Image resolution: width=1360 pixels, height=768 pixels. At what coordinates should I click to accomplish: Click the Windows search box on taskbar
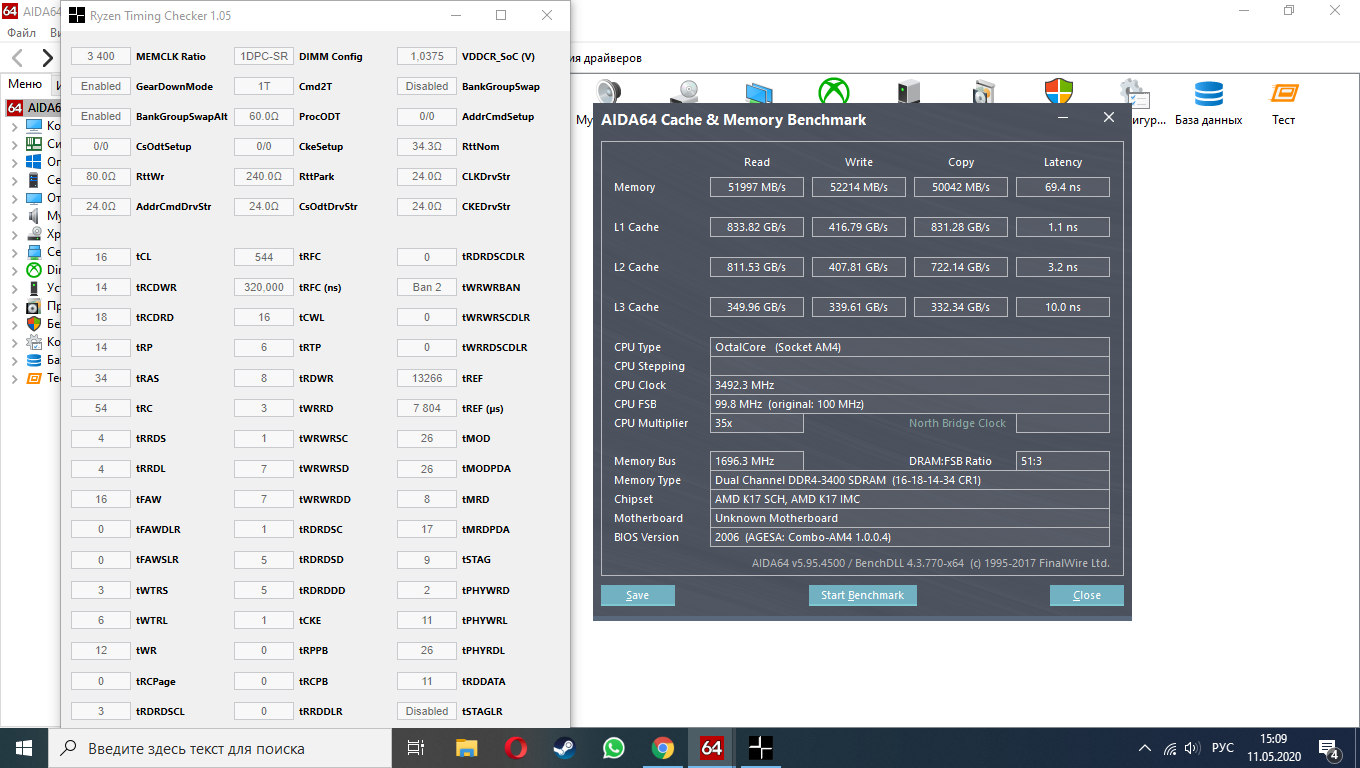click(220, 748)
